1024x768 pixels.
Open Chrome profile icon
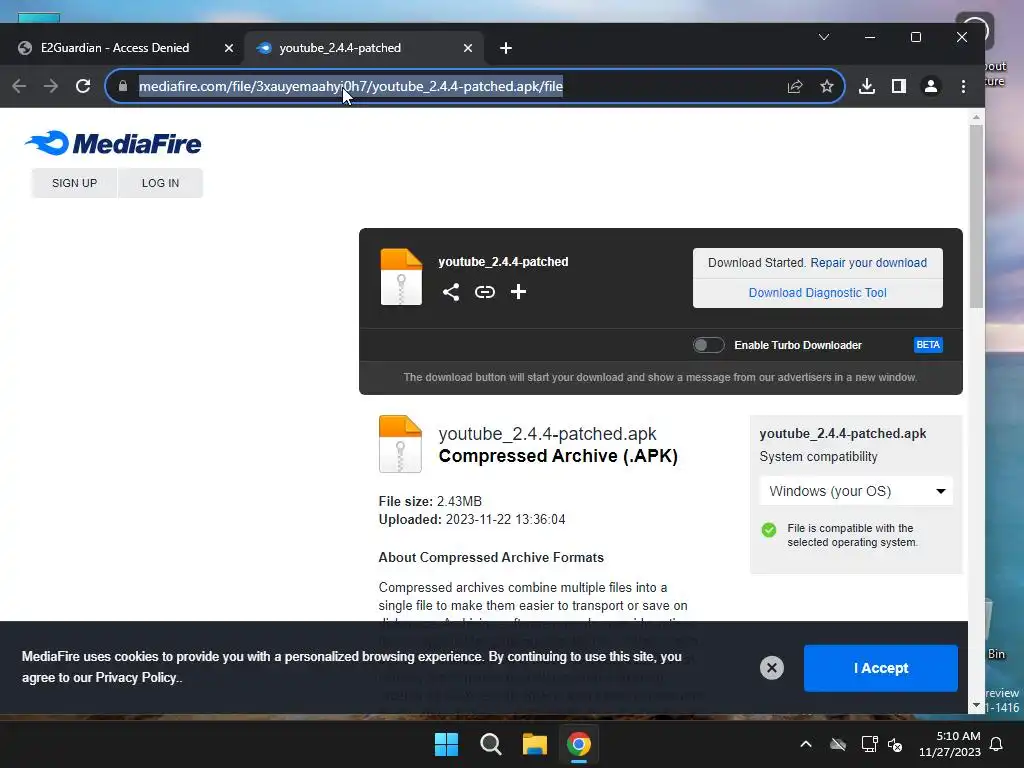point(931,86)
